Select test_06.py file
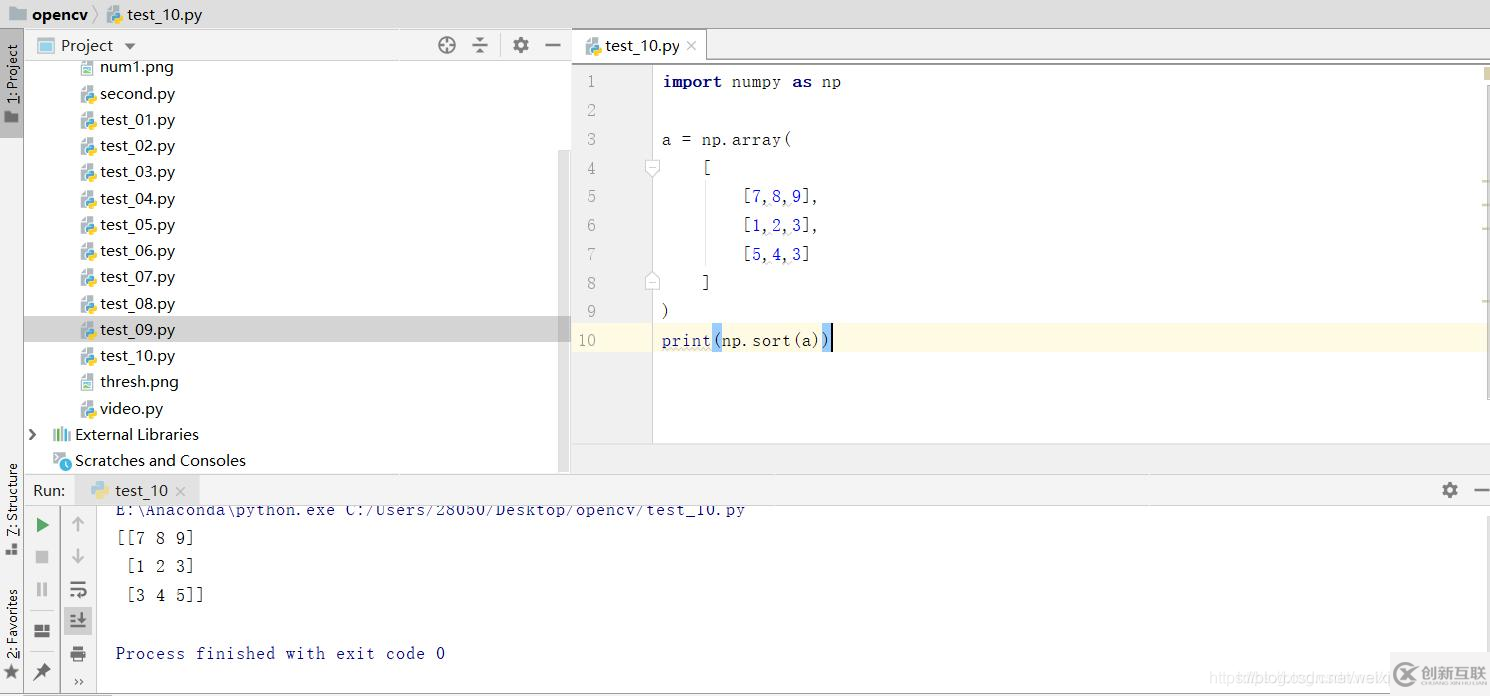The width and height of the screenshot is (1490, 696). [137, 250]
